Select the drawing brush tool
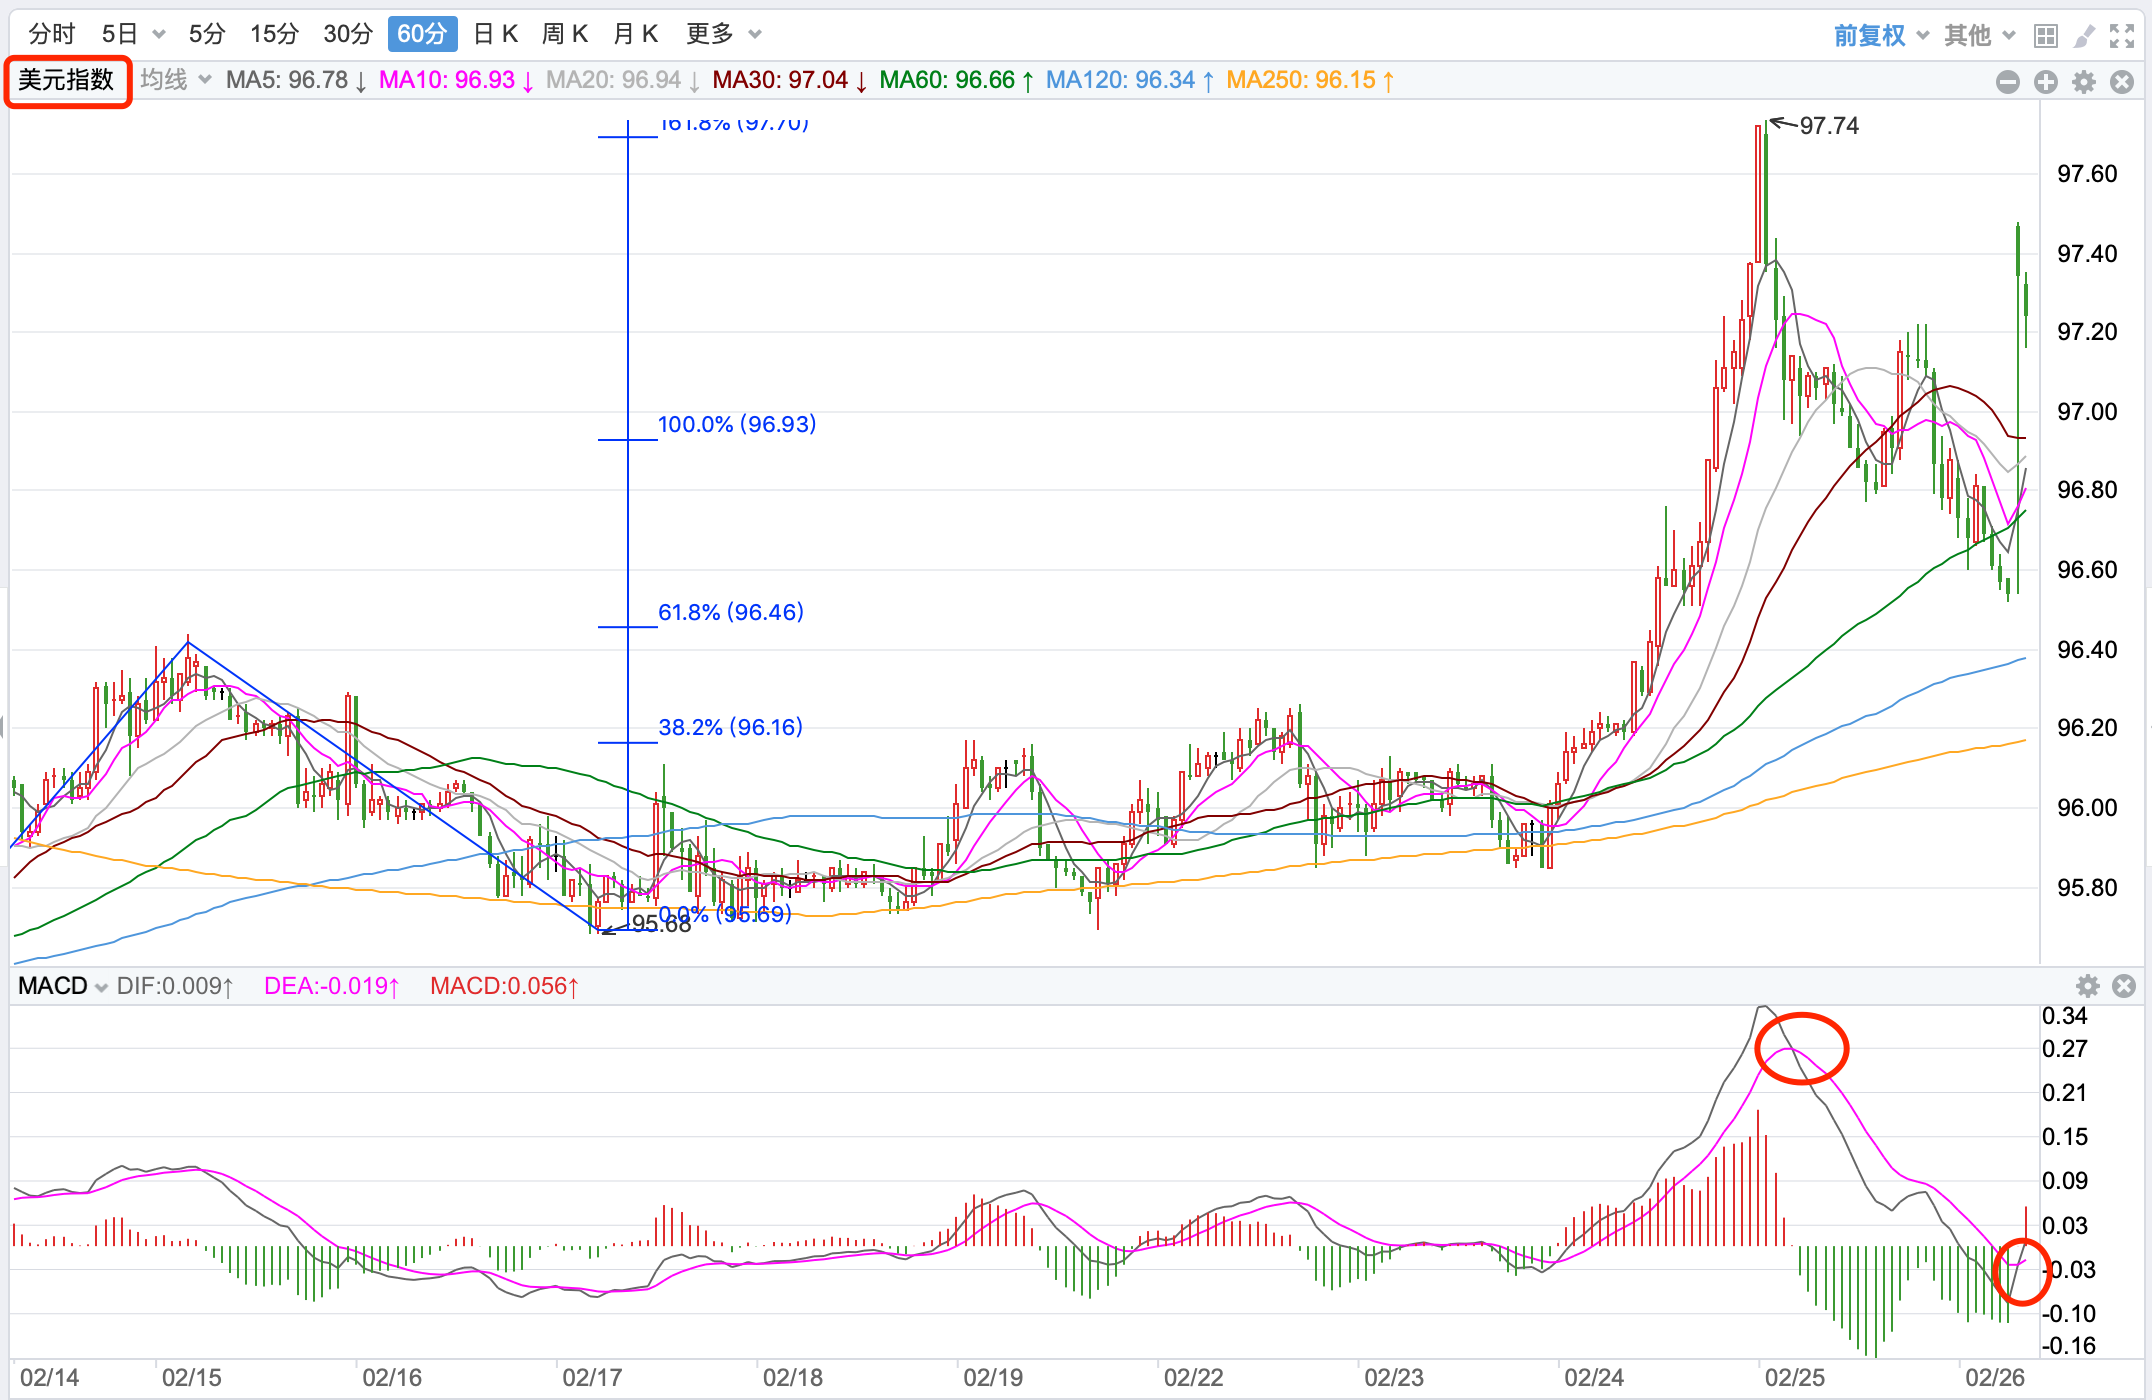This screenshot has height=1400, width=2152. point(2084,36)
